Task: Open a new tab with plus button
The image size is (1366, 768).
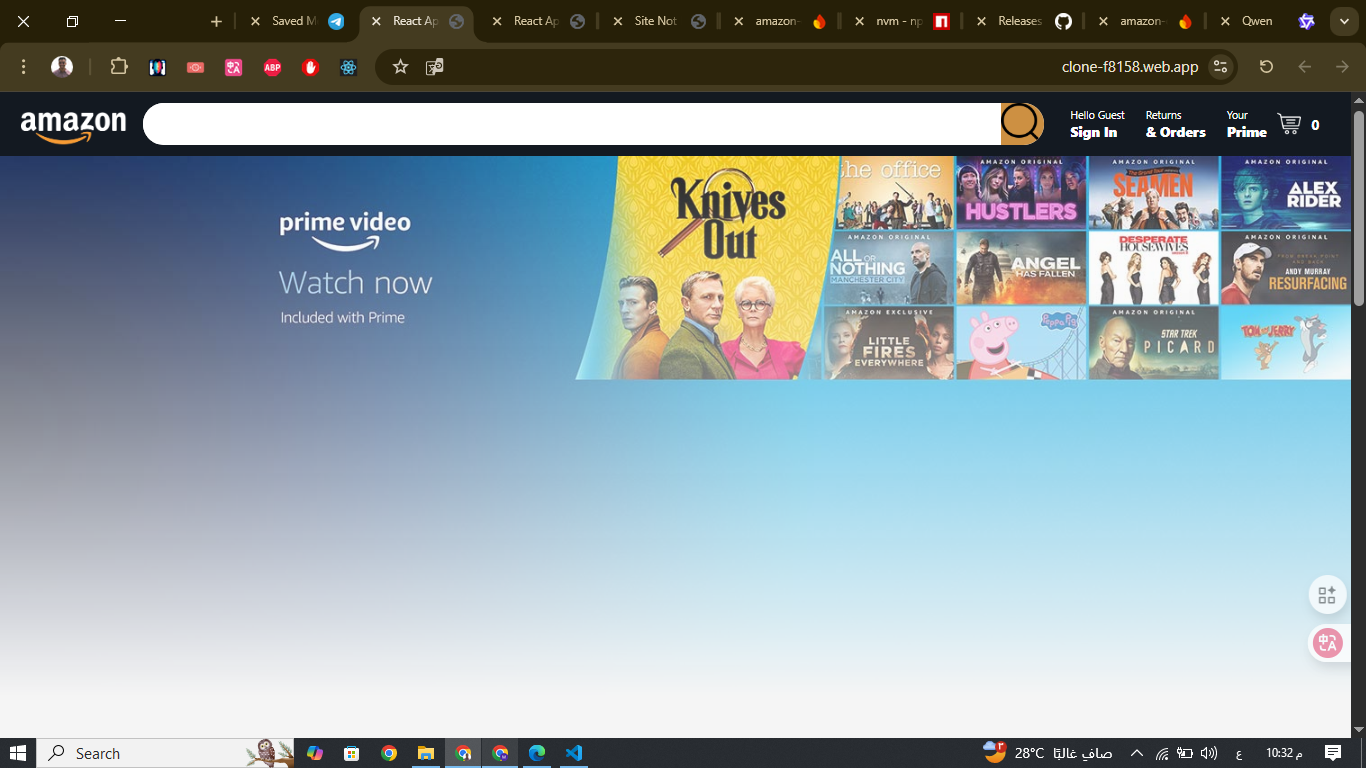Action: click(216, 21)
